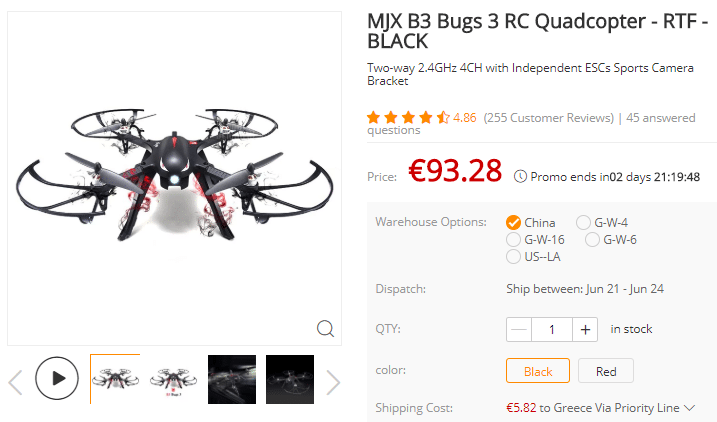This screenshot has width=717, height=422.
Task: Increase quantity with the plus button
Action: [585, 329]
